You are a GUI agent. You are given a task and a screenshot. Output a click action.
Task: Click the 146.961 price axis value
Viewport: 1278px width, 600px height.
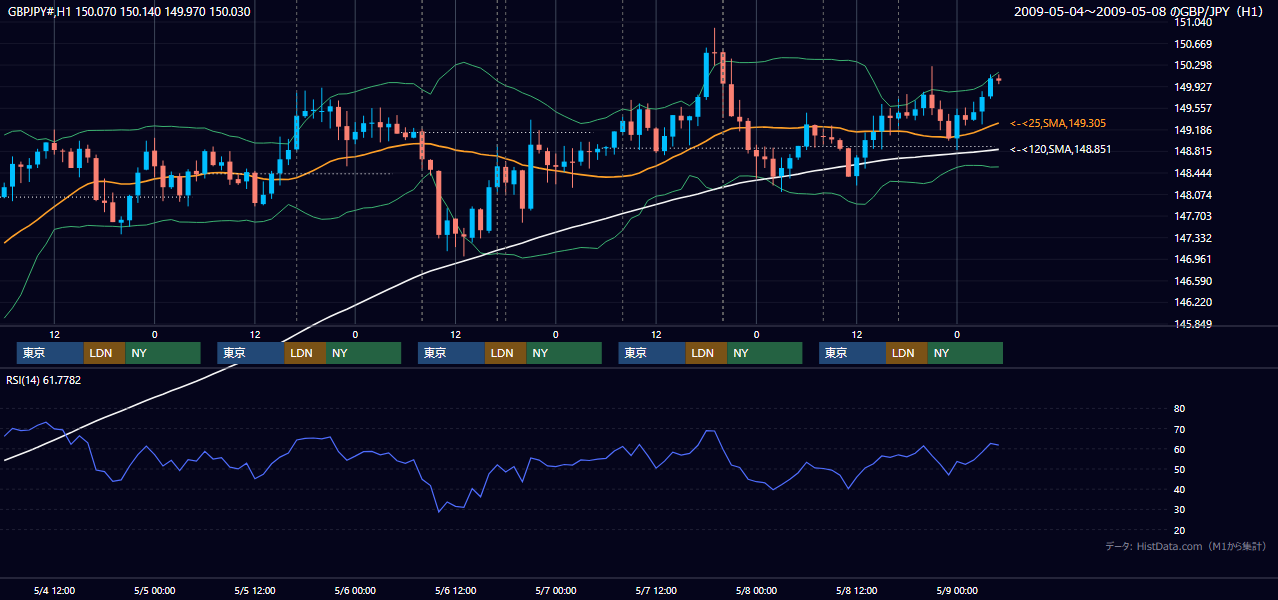click(1193, 259)
